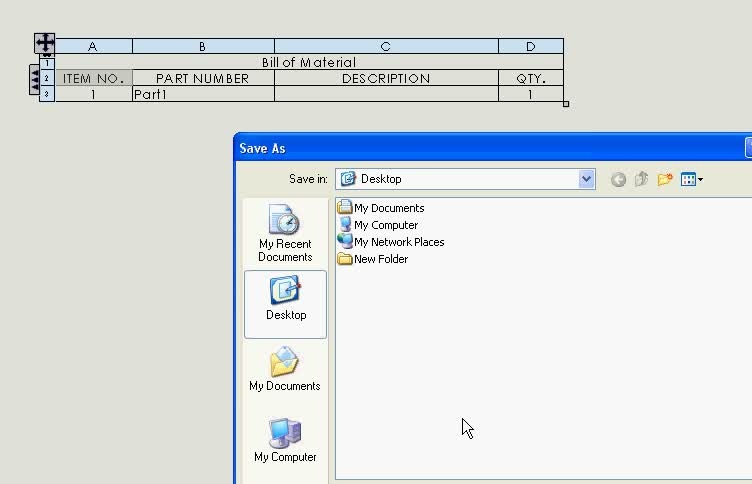The image size is (752, 484).
Task: Open My Computer in the places bar
Action: tap(285, 440)
